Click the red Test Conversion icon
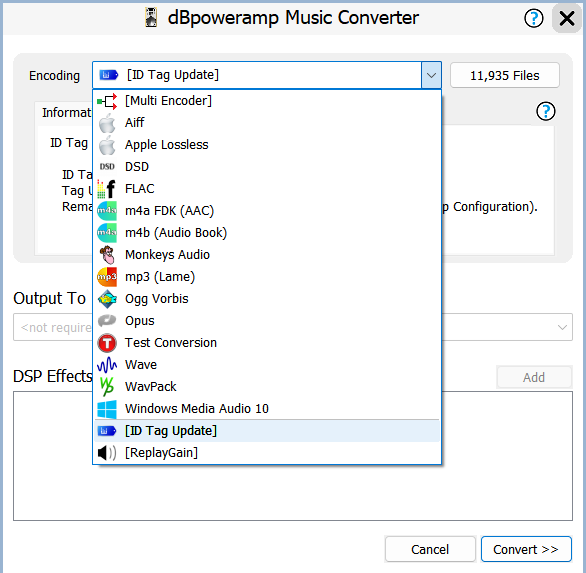Viewport: 586px width, 573px height. pyautogui.click(x=107, y=343)
